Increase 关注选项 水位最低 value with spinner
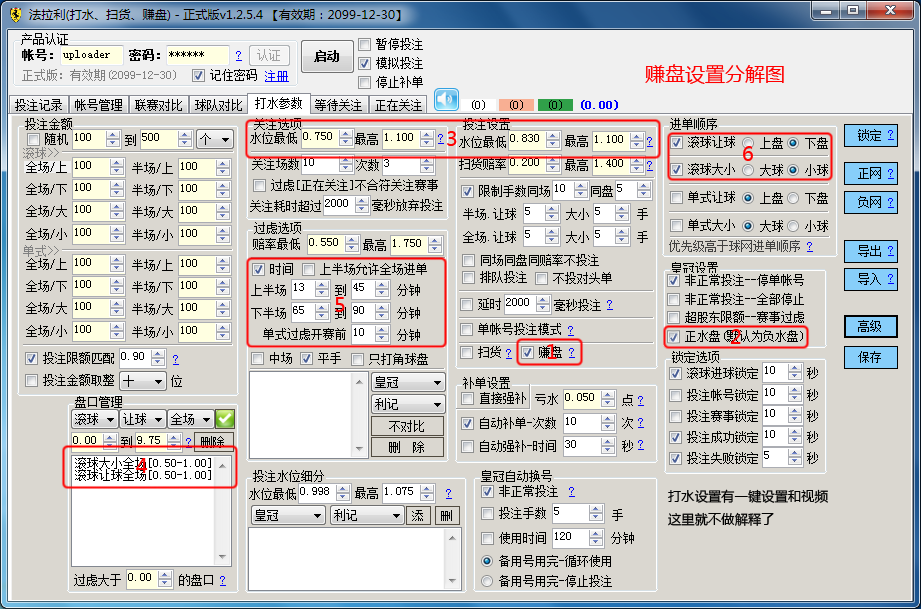The height and width of the screenshot is (609, 921). (x=346, y=133)
